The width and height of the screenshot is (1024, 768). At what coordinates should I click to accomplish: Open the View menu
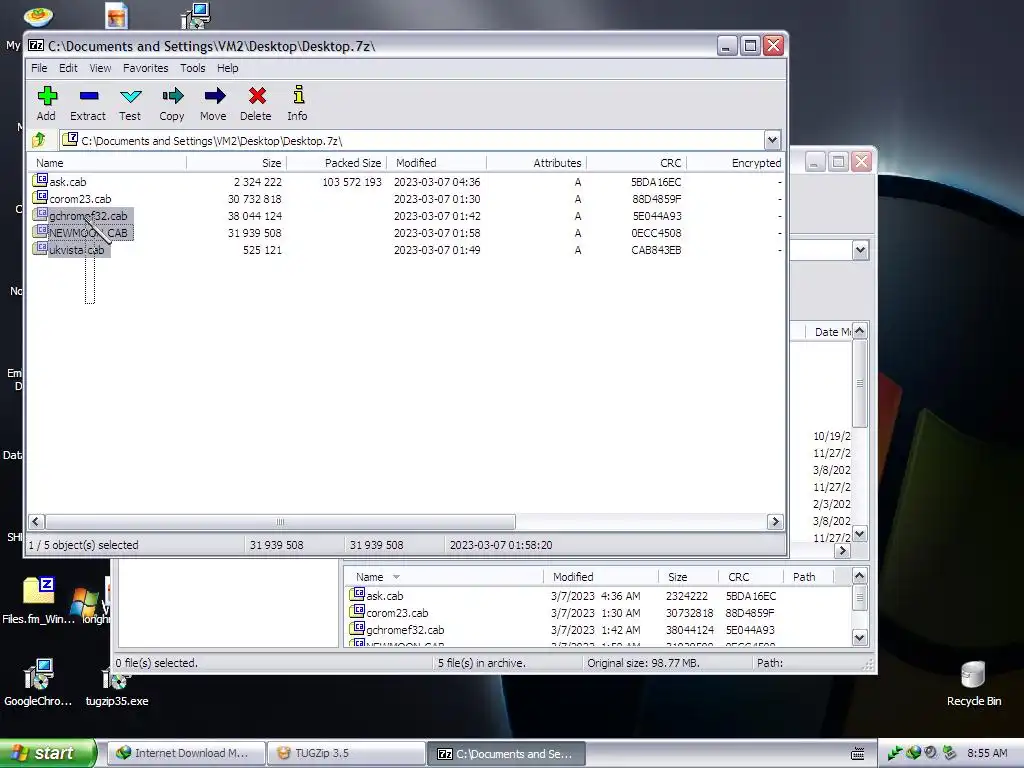pos(100,68)
